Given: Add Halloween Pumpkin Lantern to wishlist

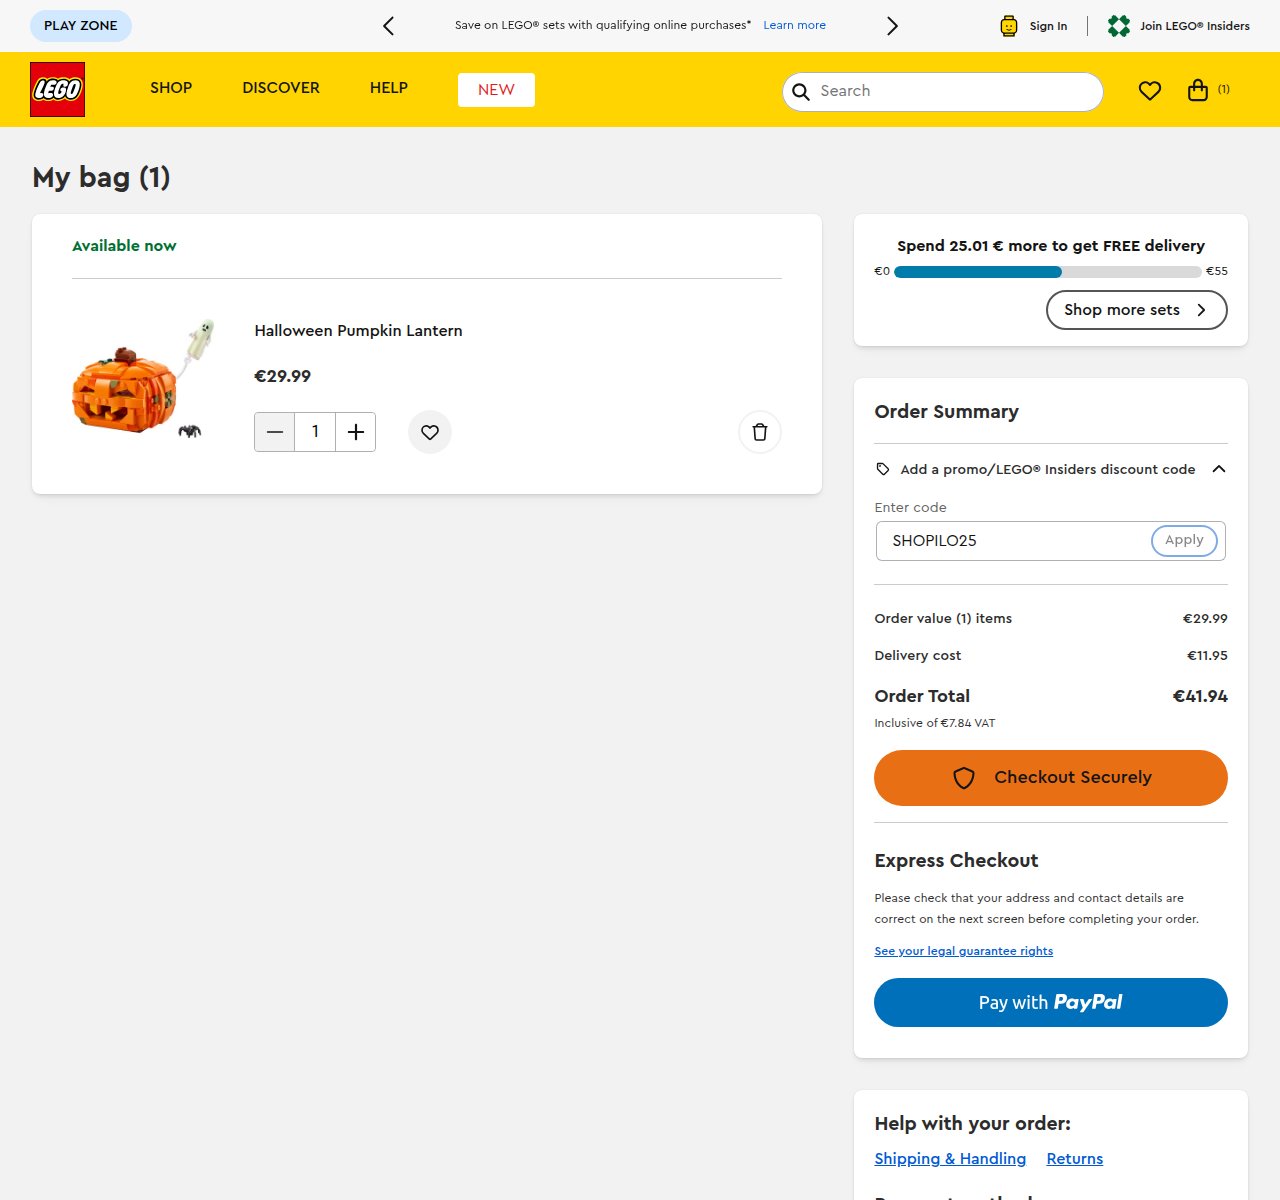Looking at the screenshot, I should (430, 432).
